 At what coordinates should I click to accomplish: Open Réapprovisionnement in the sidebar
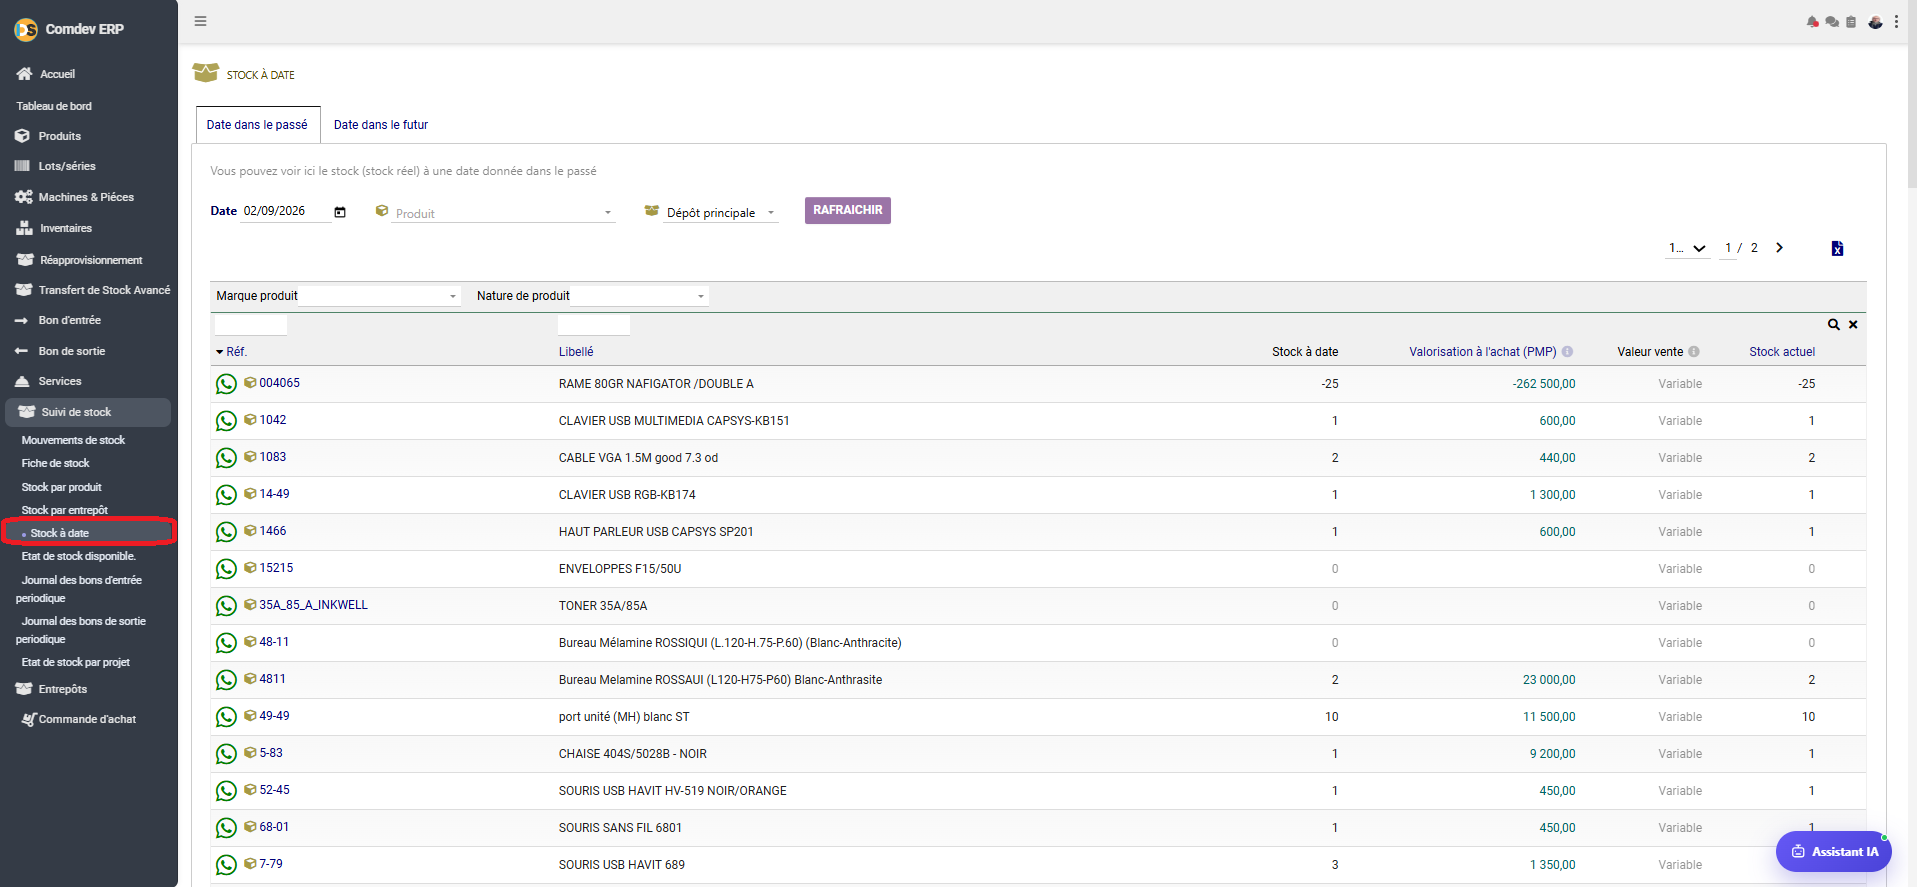[x=91, y=260]
